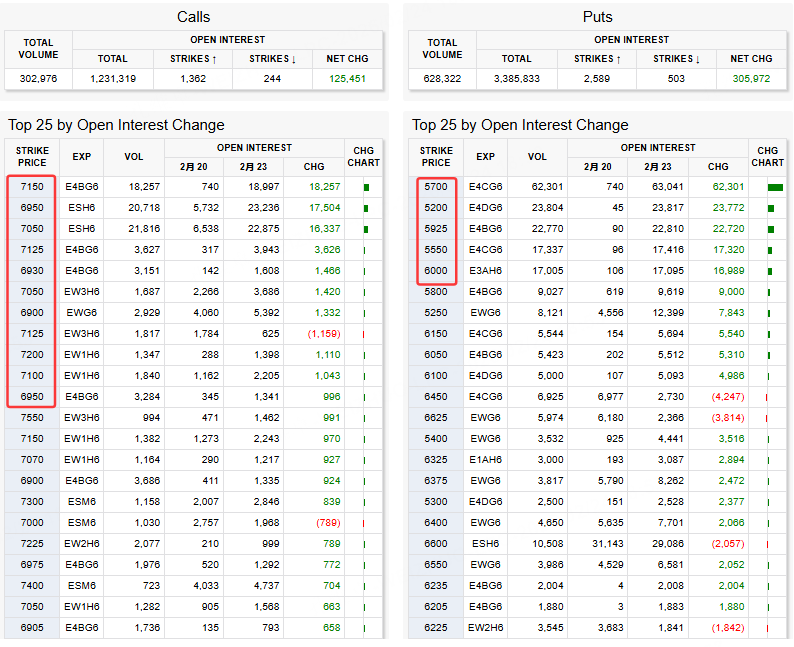Click the green chart bar for Puts 5700 strike
The image size is (794, 647).
coord(775,187)
